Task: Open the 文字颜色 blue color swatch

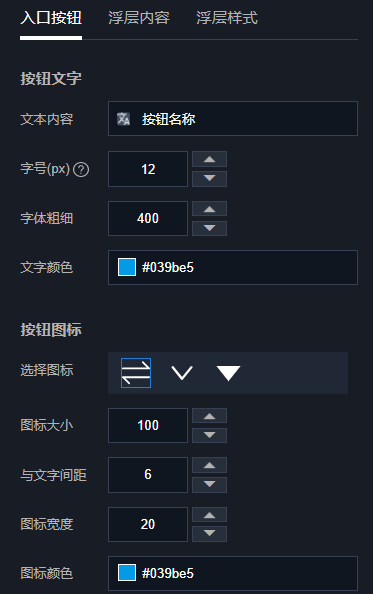Action: coord(127,267)
